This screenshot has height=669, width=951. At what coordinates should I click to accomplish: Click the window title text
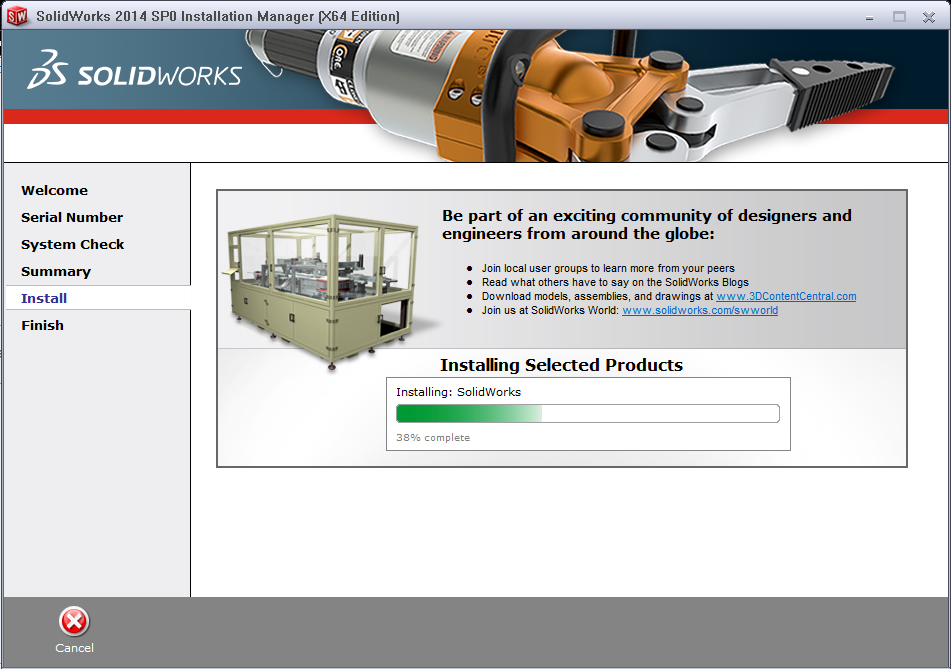coord(218,16)
